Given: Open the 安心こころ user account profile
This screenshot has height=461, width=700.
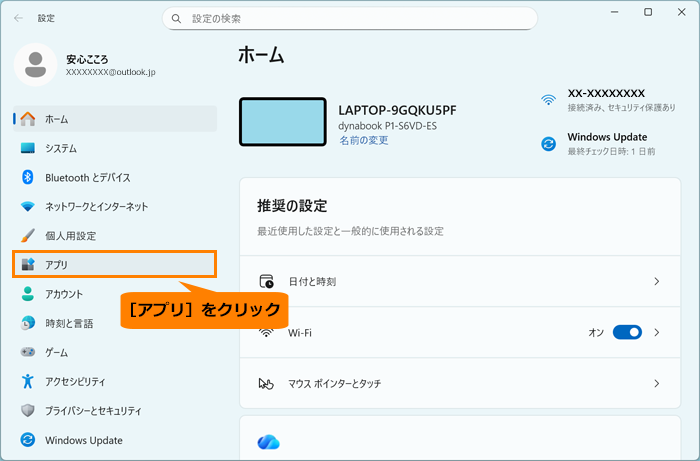Looking at the screenshot, I should click(x=90, y=65).
